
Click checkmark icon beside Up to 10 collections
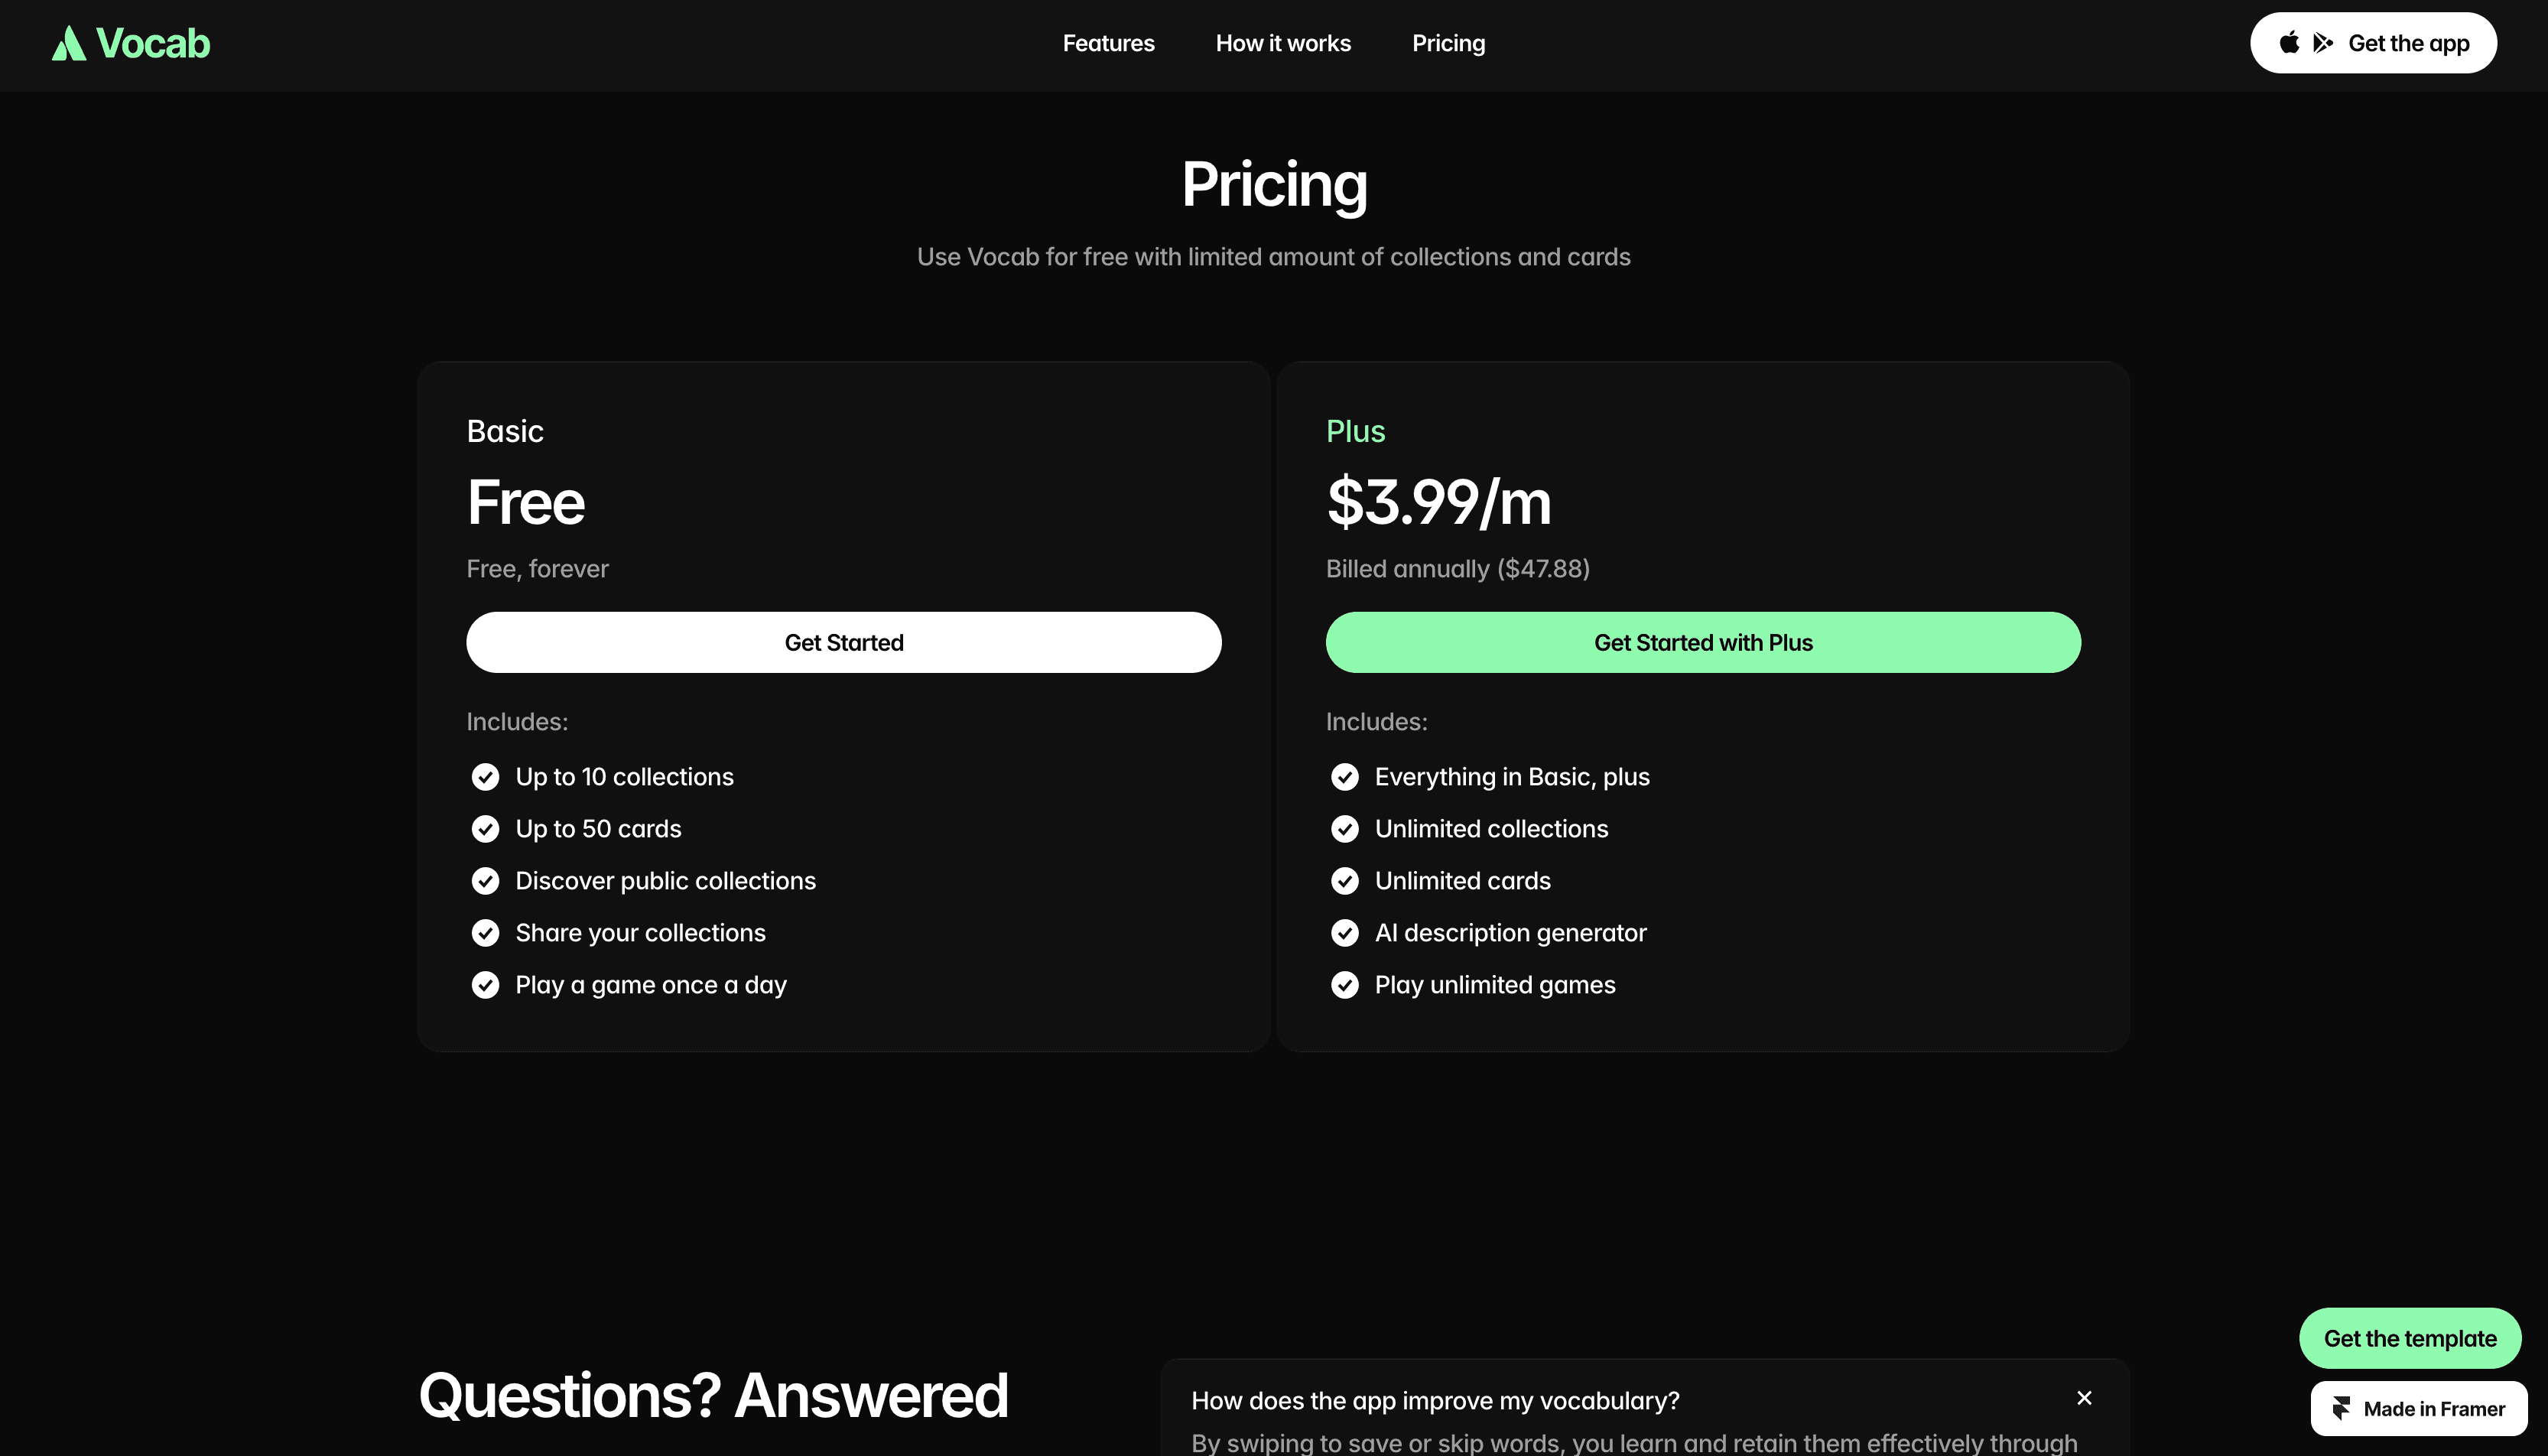coord(485,777)
